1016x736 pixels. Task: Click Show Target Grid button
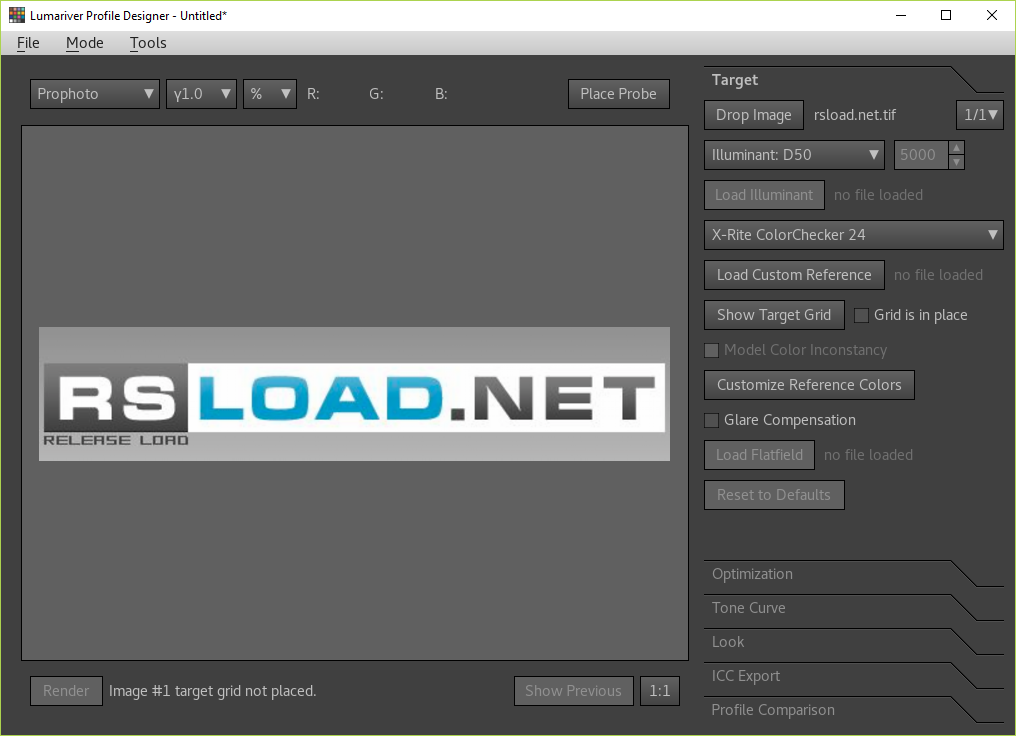pos(774,315)
